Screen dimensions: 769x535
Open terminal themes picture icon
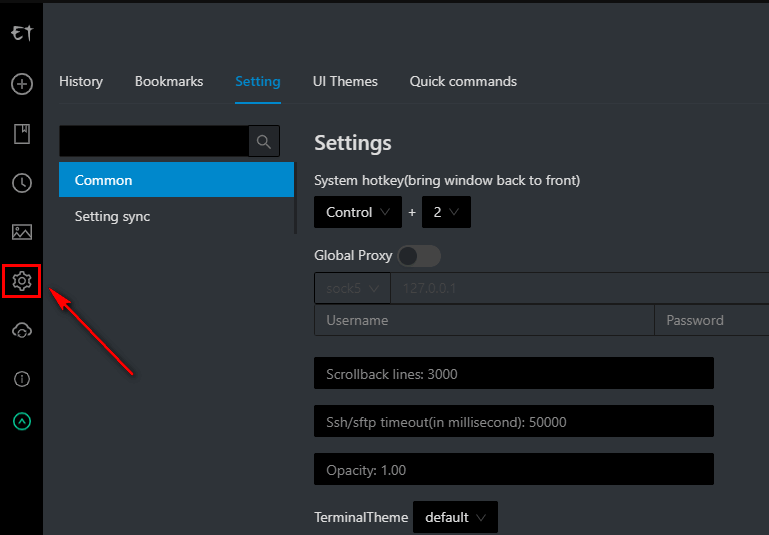point(21,232)
